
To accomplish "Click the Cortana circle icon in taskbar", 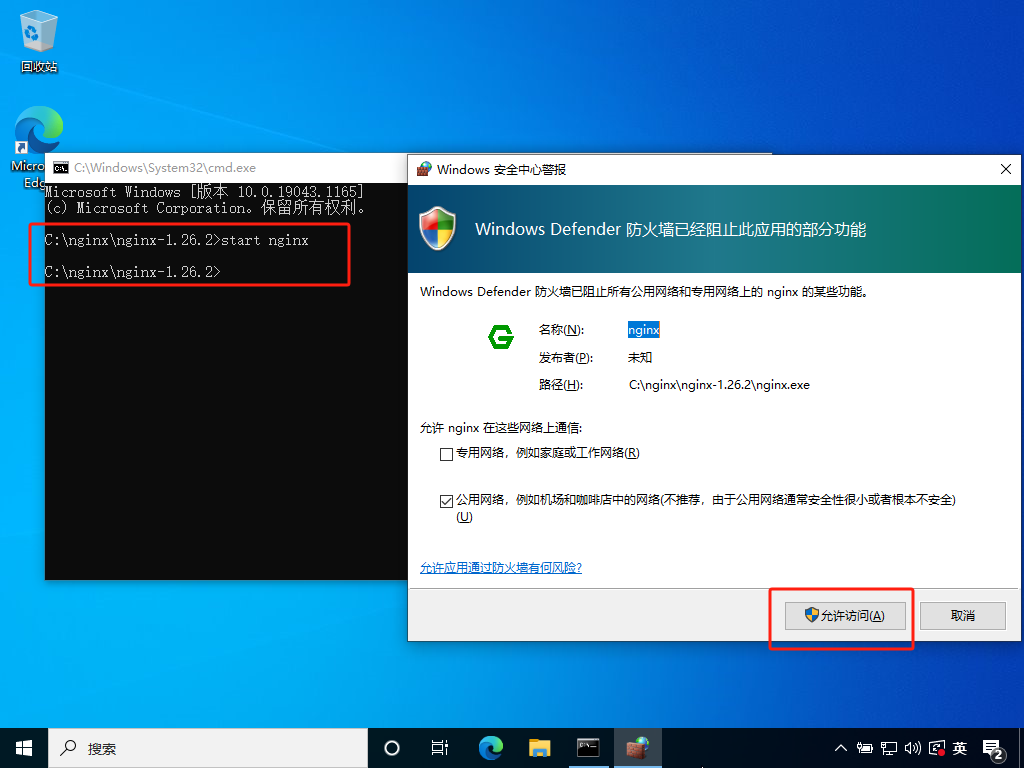I will tap(392, 747).
